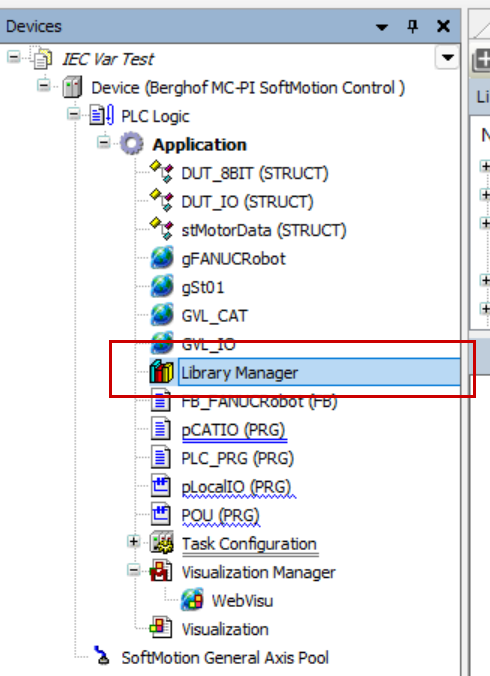Select the Visualization Manager label
This screenshot has width=490, height=676.
(x=258, y=572)
